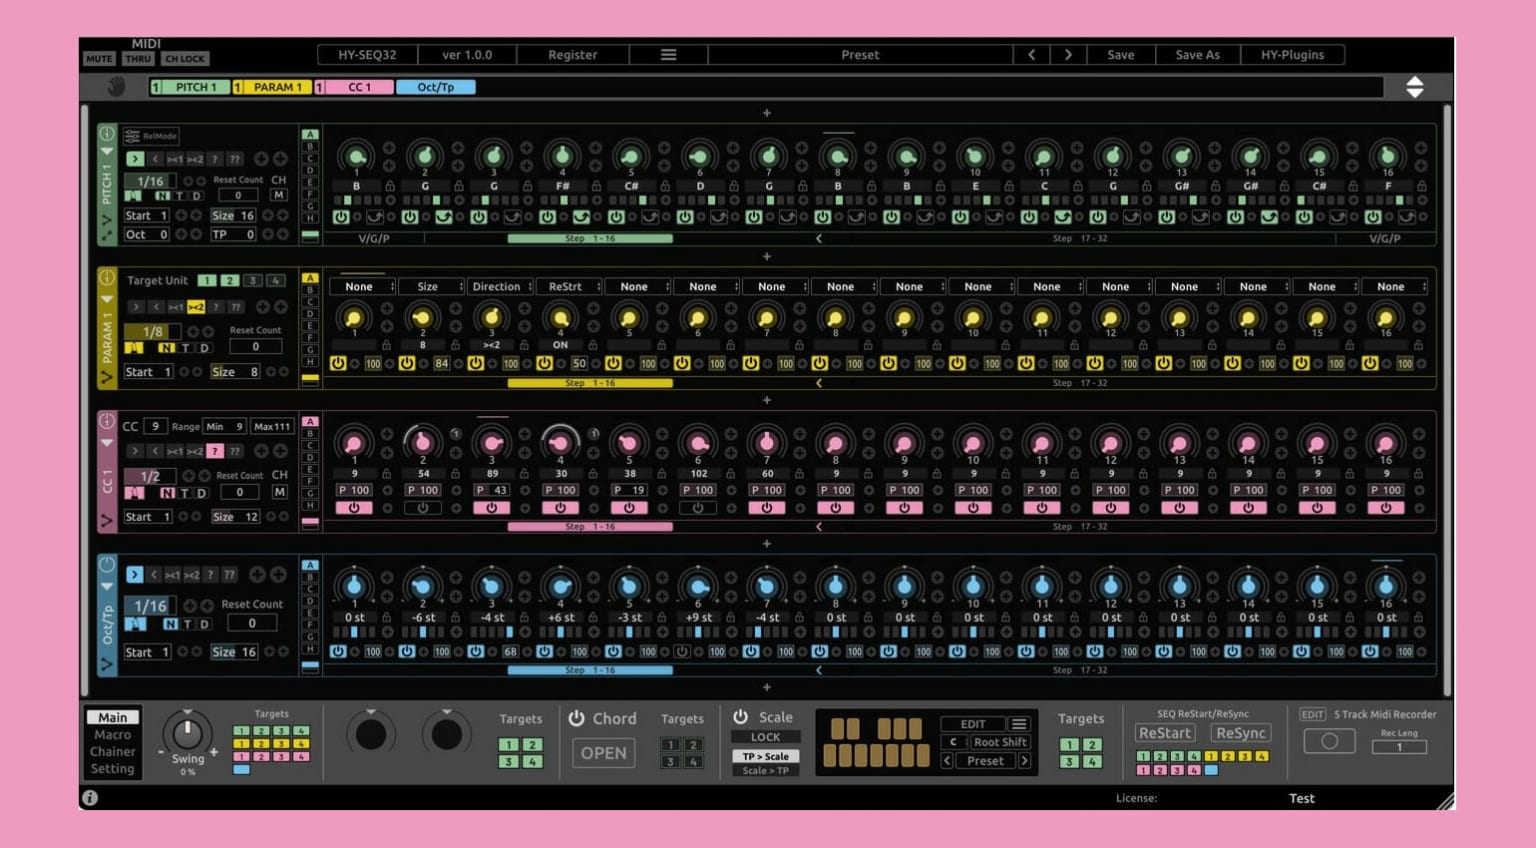
Task: Switch to the Macro page
Action: point(112,735)
